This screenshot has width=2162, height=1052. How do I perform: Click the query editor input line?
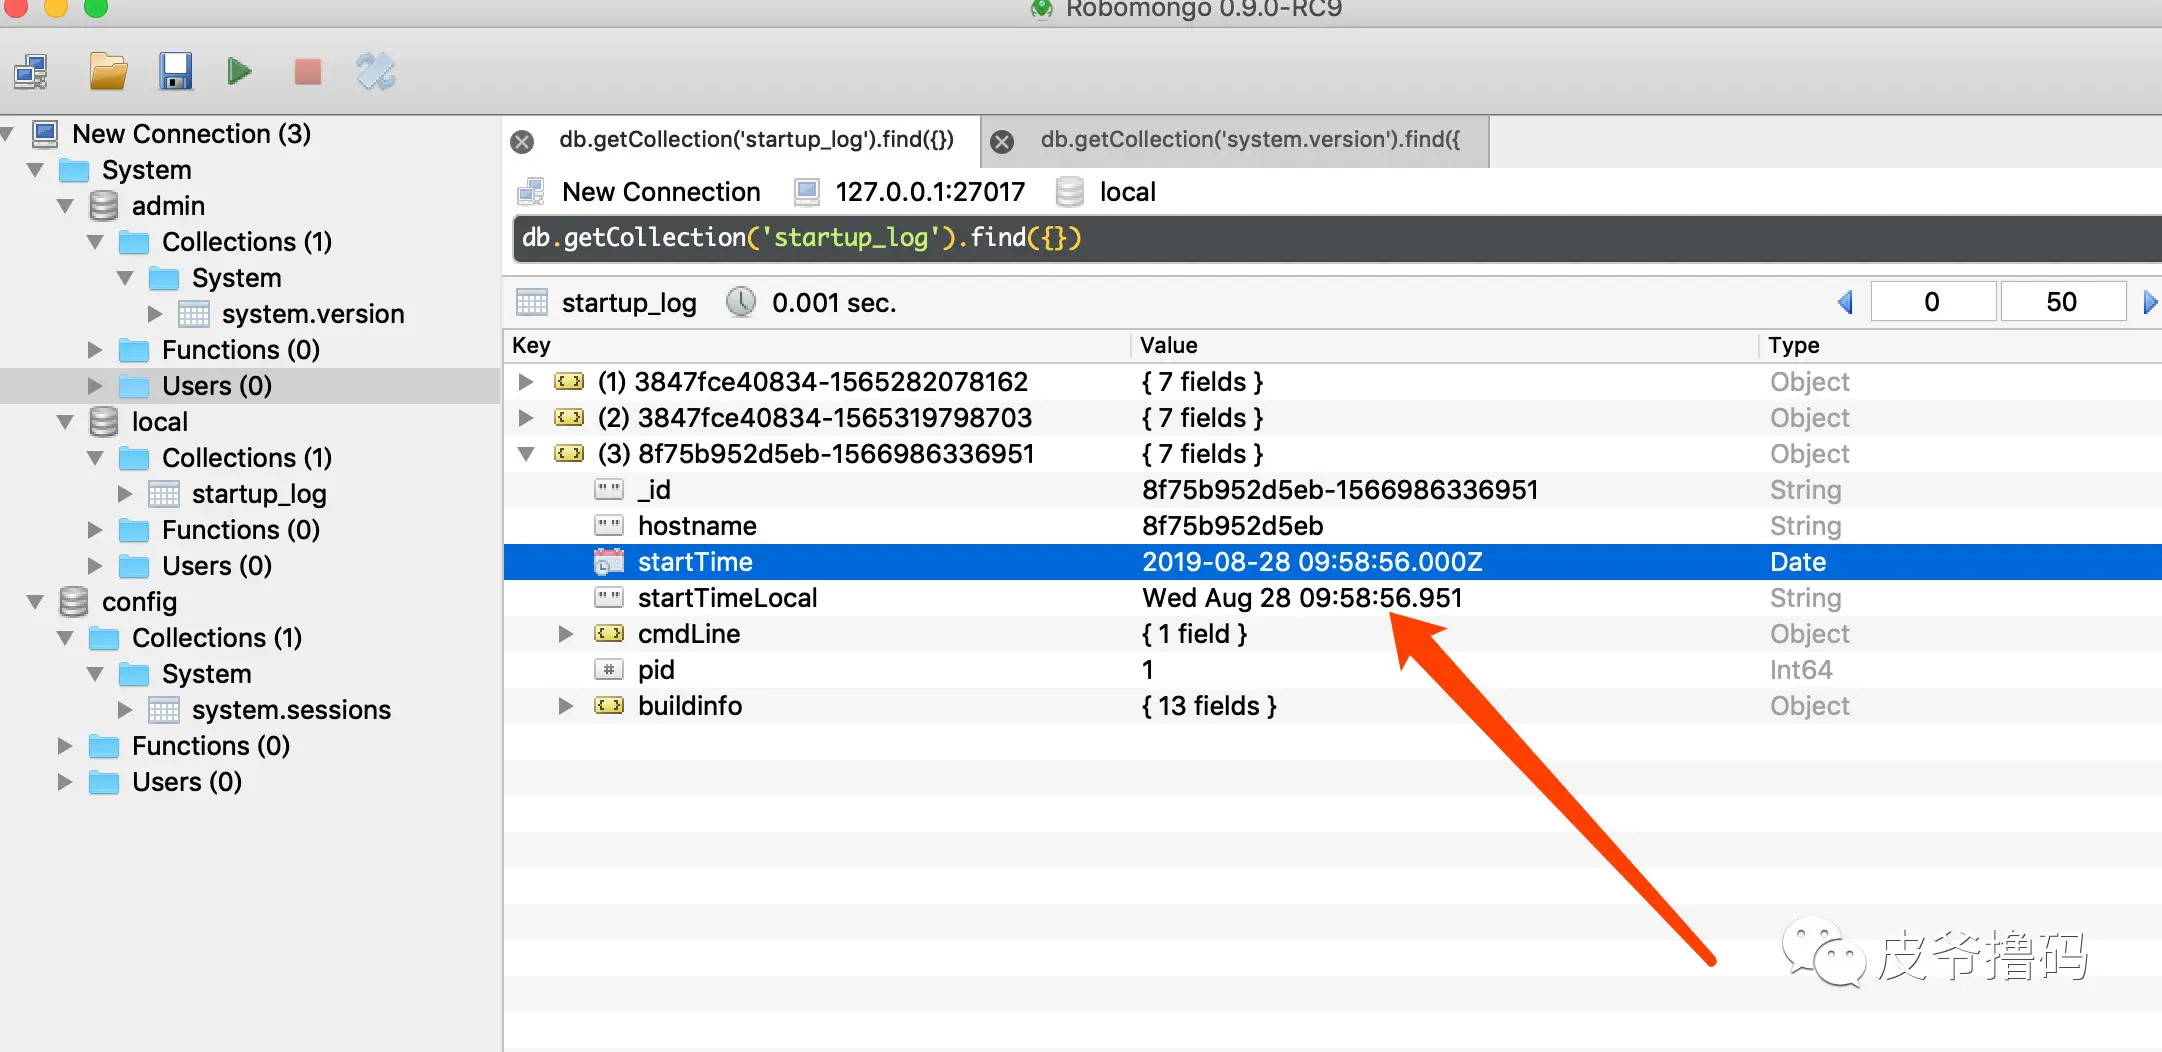(1337, 238)
